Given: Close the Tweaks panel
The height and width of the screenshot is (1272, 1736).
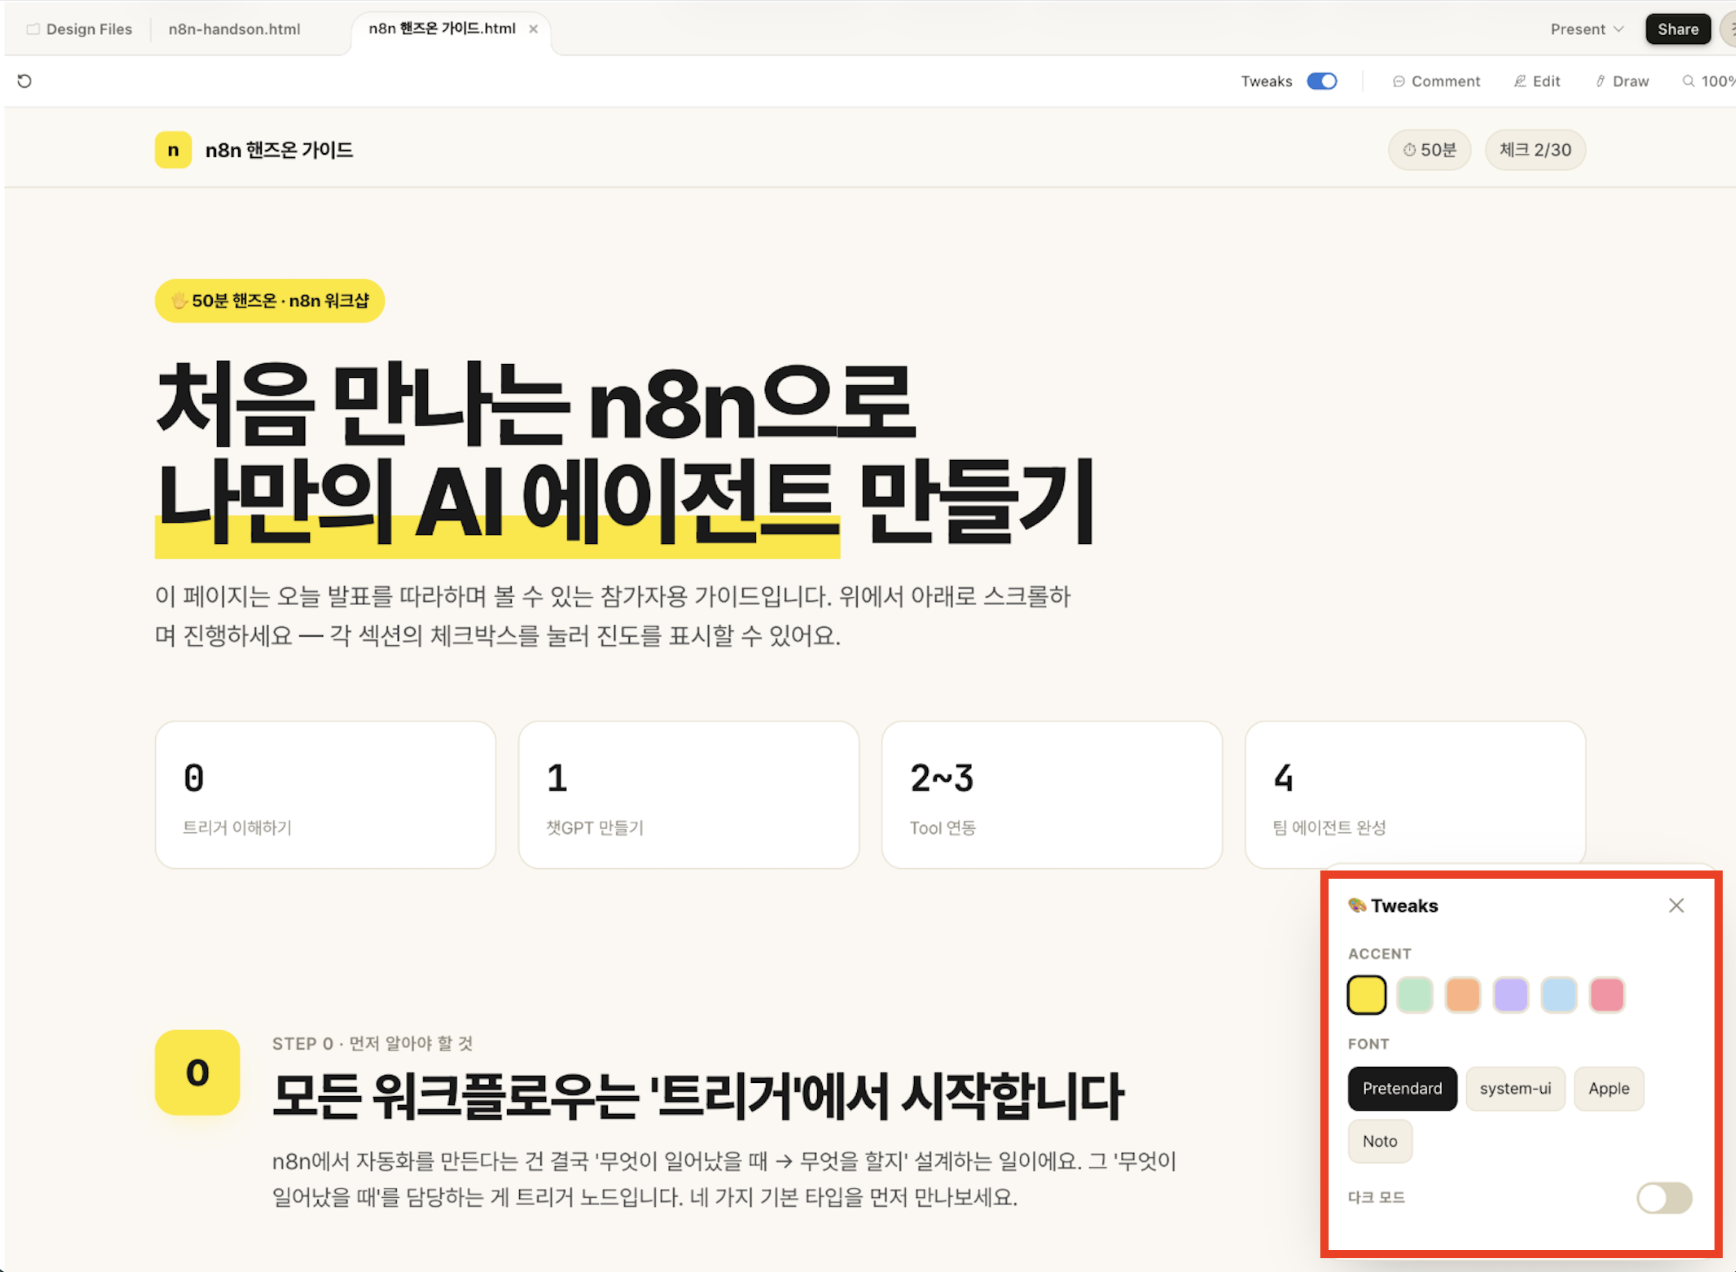Looking at the screenshot, I should click(1676, 906).
